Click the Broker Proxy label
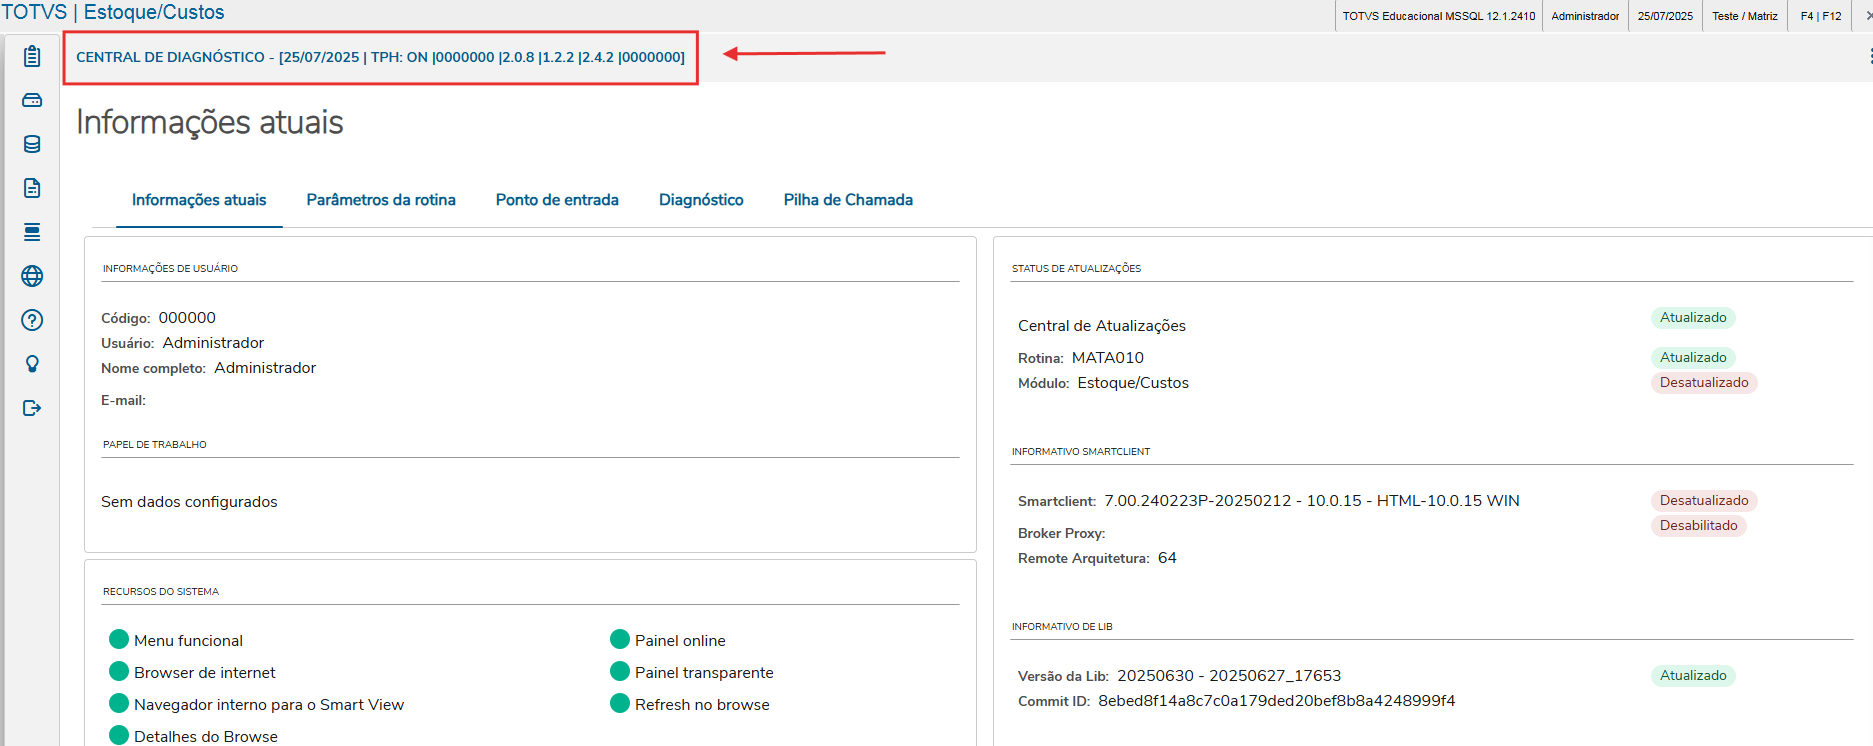Image resolution: width=1873 pixels, height=746 pixels. 1061,533
